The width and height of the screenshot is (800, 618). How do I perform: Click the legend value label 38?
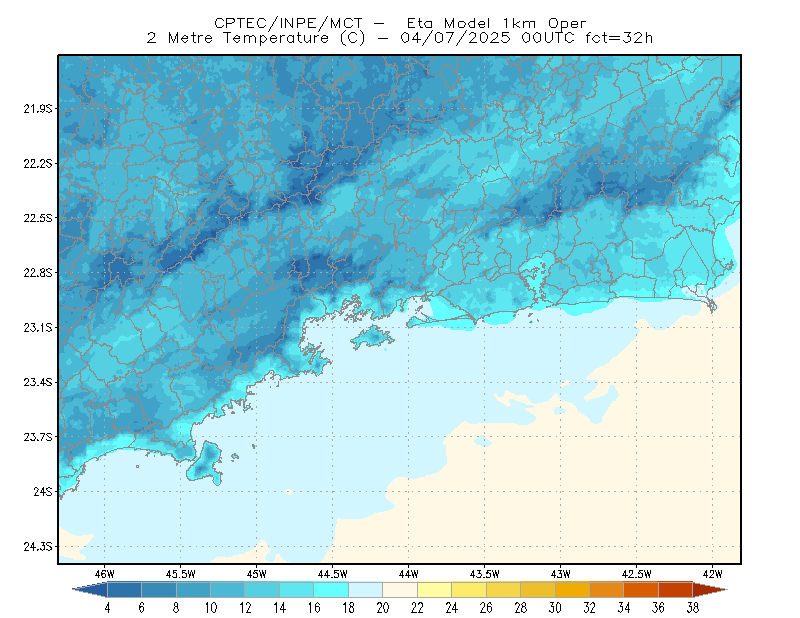(693, 608)
